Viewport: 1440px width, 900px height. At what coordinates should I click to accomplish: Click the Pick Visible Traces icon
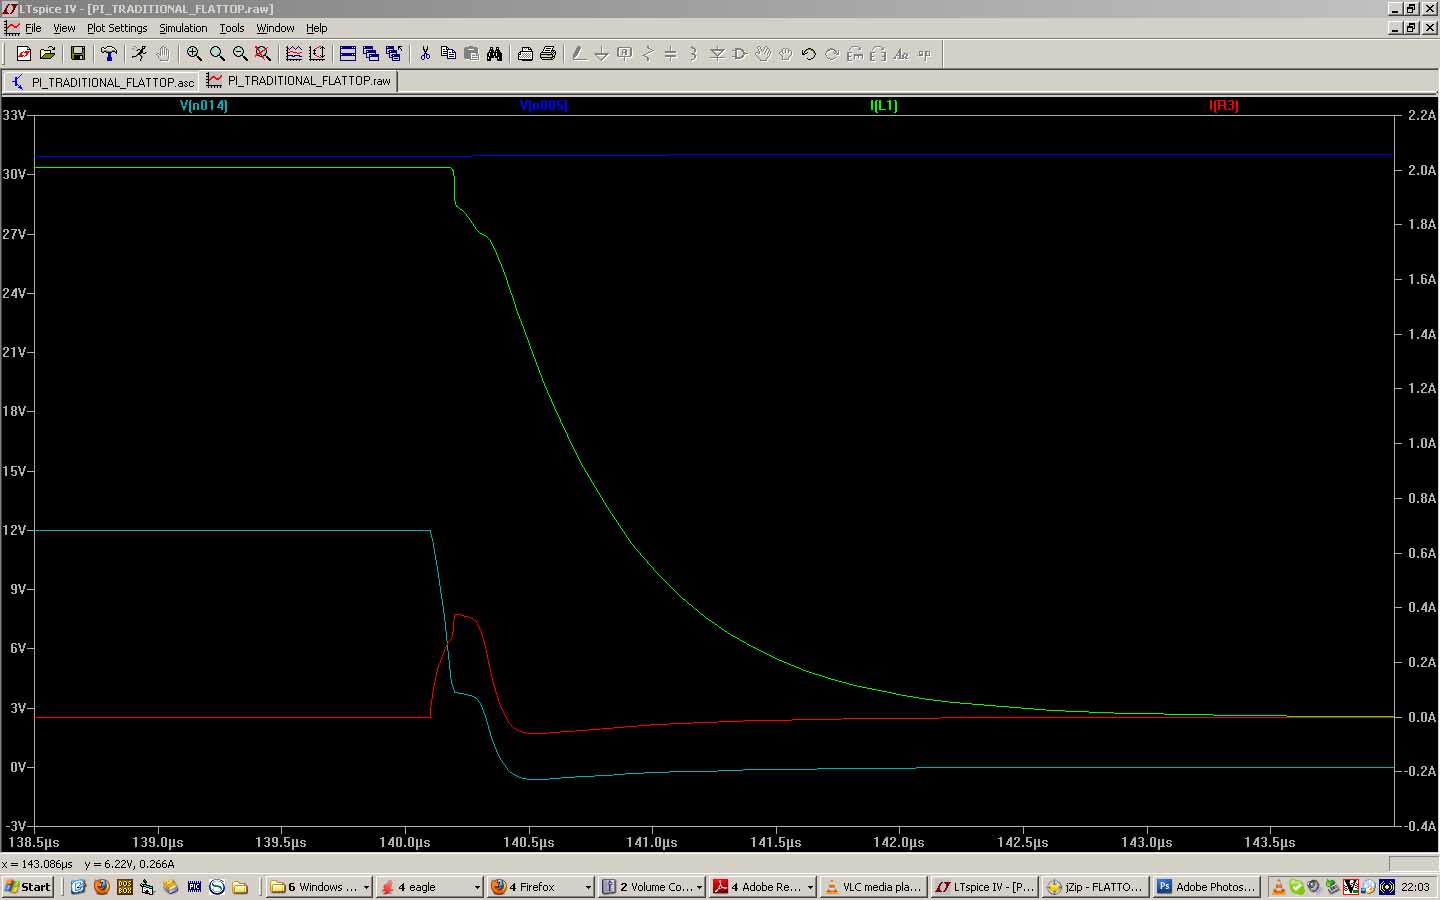coord(294,54)
